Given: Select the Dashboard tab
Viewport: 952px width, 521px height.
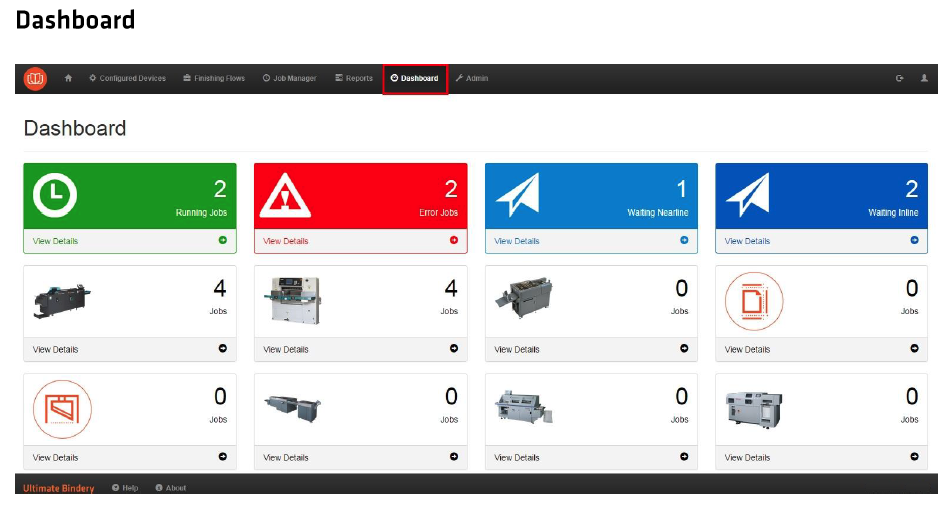Looking at the screenshot, I should point(415,78).
